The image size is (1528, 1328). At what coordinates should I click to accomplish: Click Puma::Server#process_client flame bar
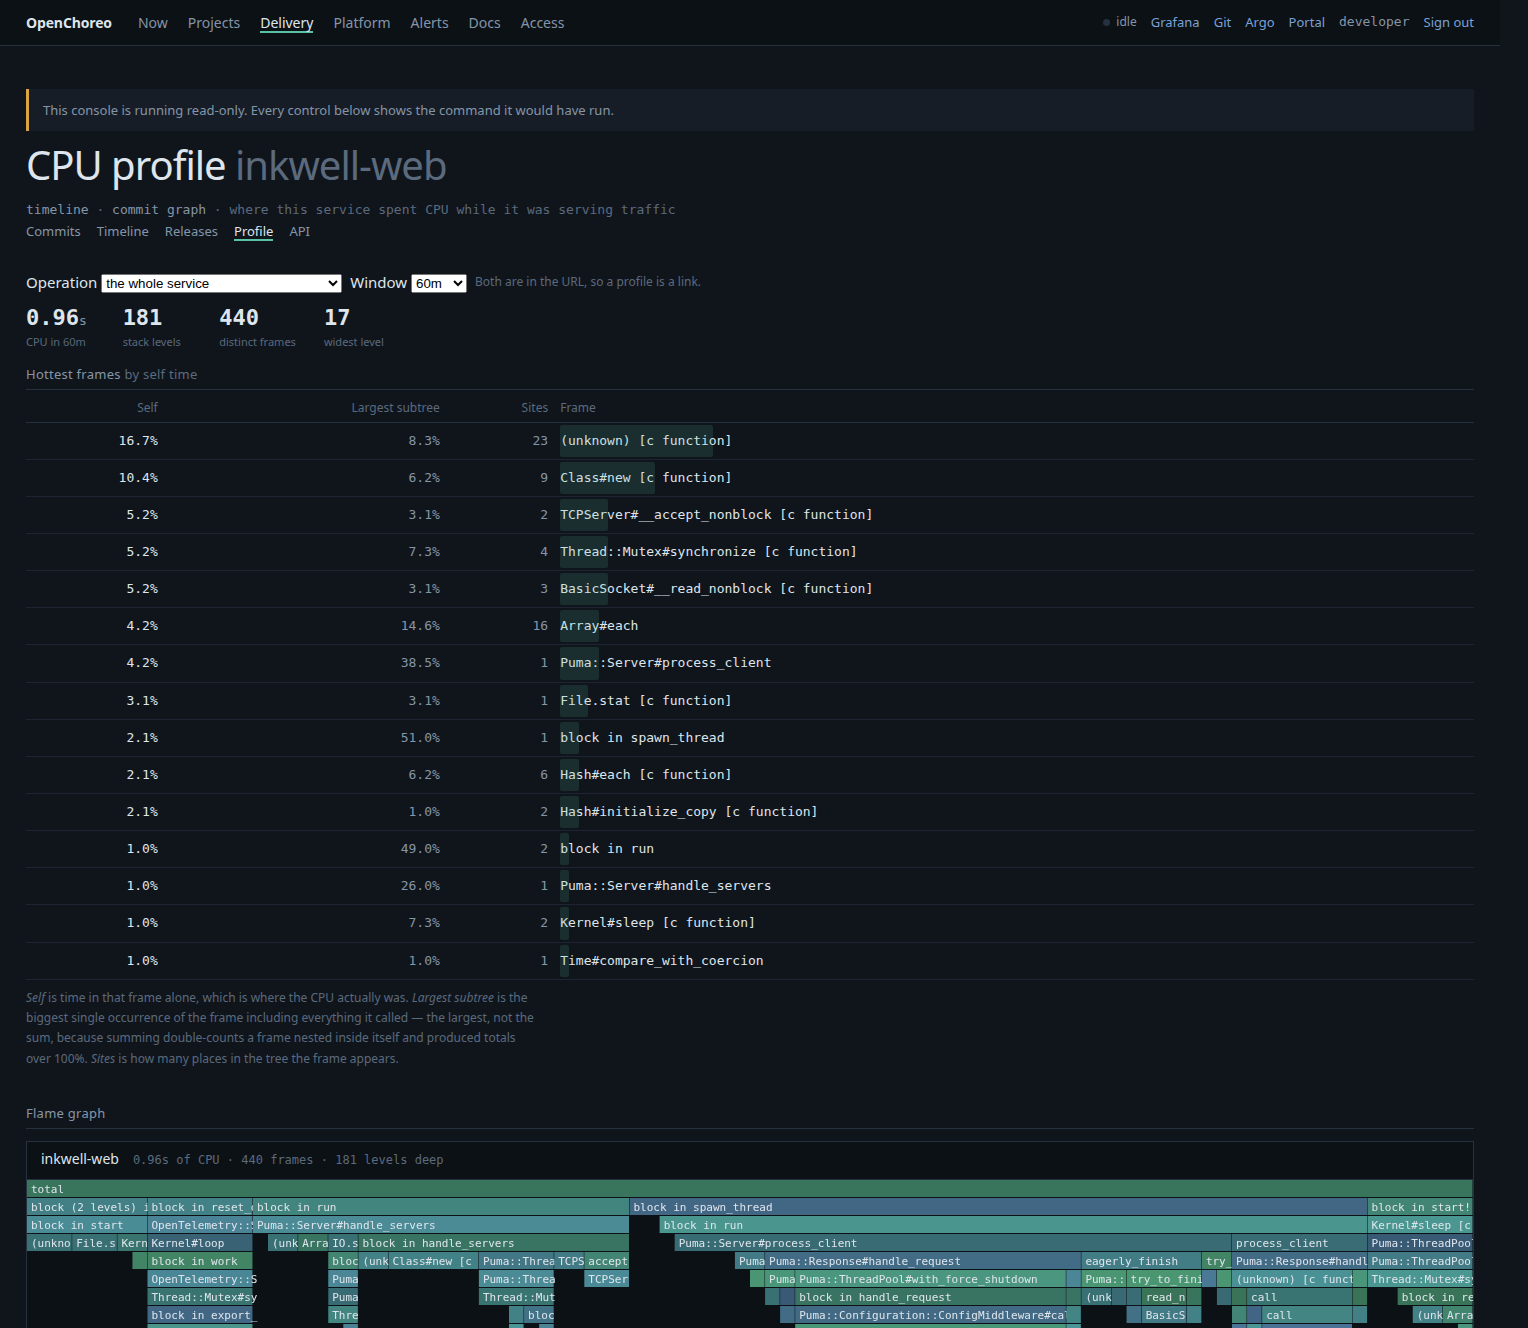click(x=953, y=1243)
